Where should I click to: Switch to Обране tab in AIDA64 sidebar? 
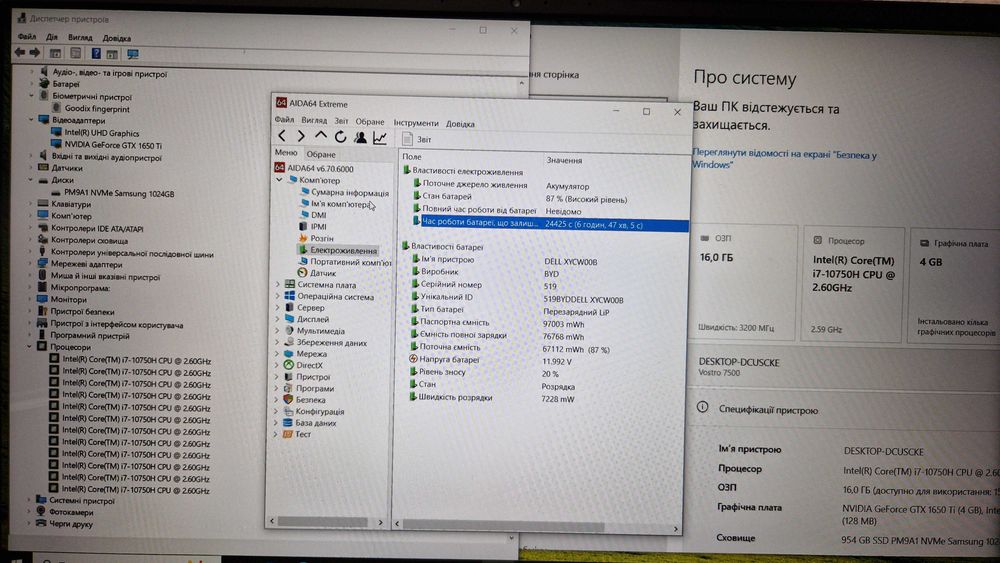tap(321, 154)
